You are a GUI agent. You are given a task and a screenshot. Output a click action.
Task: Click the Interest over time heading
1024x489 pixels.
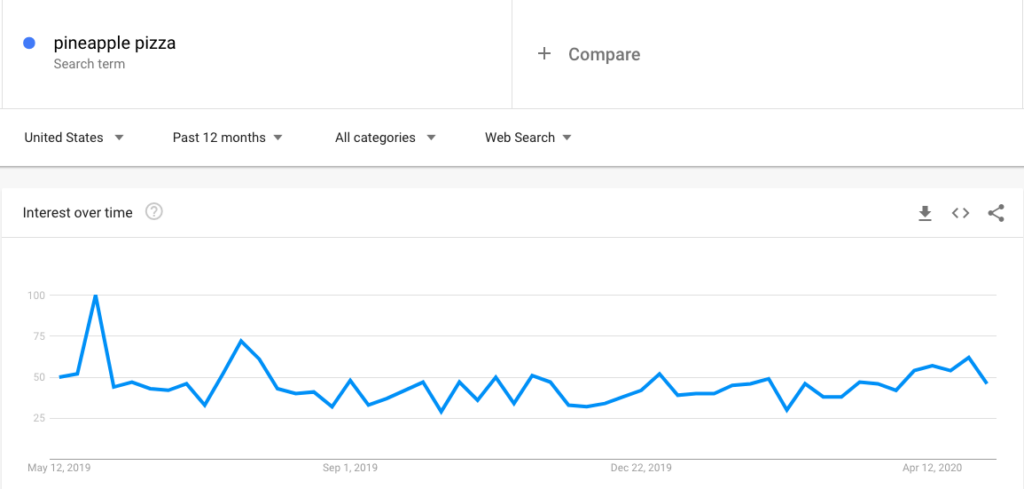[78, 212]
